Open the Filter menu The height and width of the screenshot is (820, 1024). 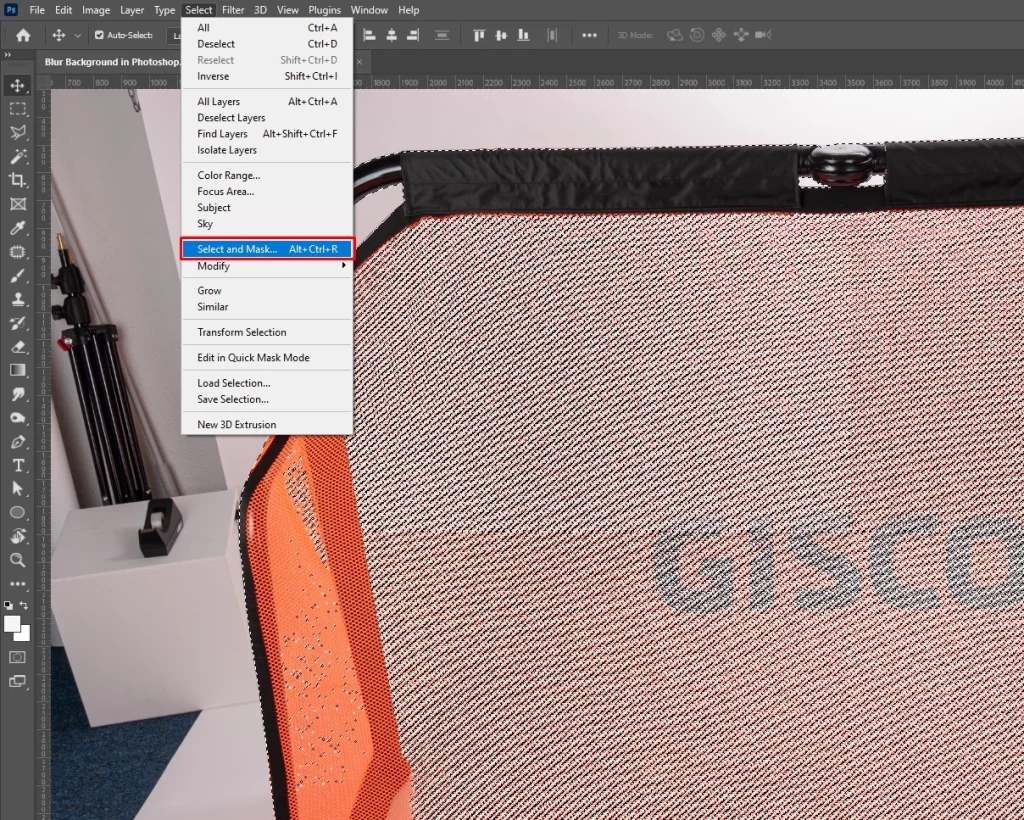(x=233, y=10)
